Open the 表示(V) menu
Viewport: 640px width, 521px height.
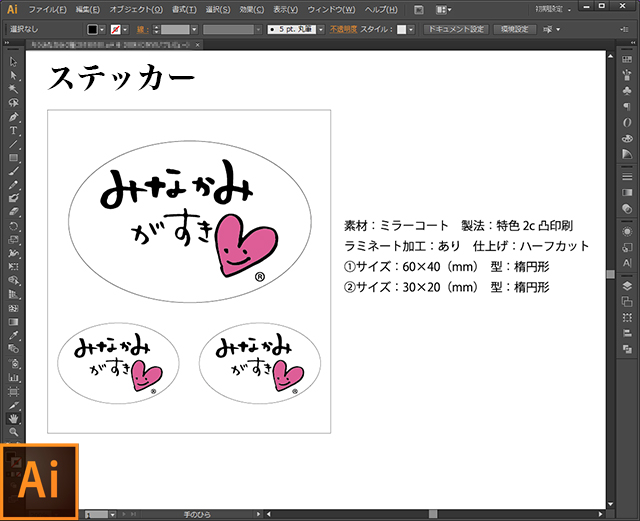(285, 9)
